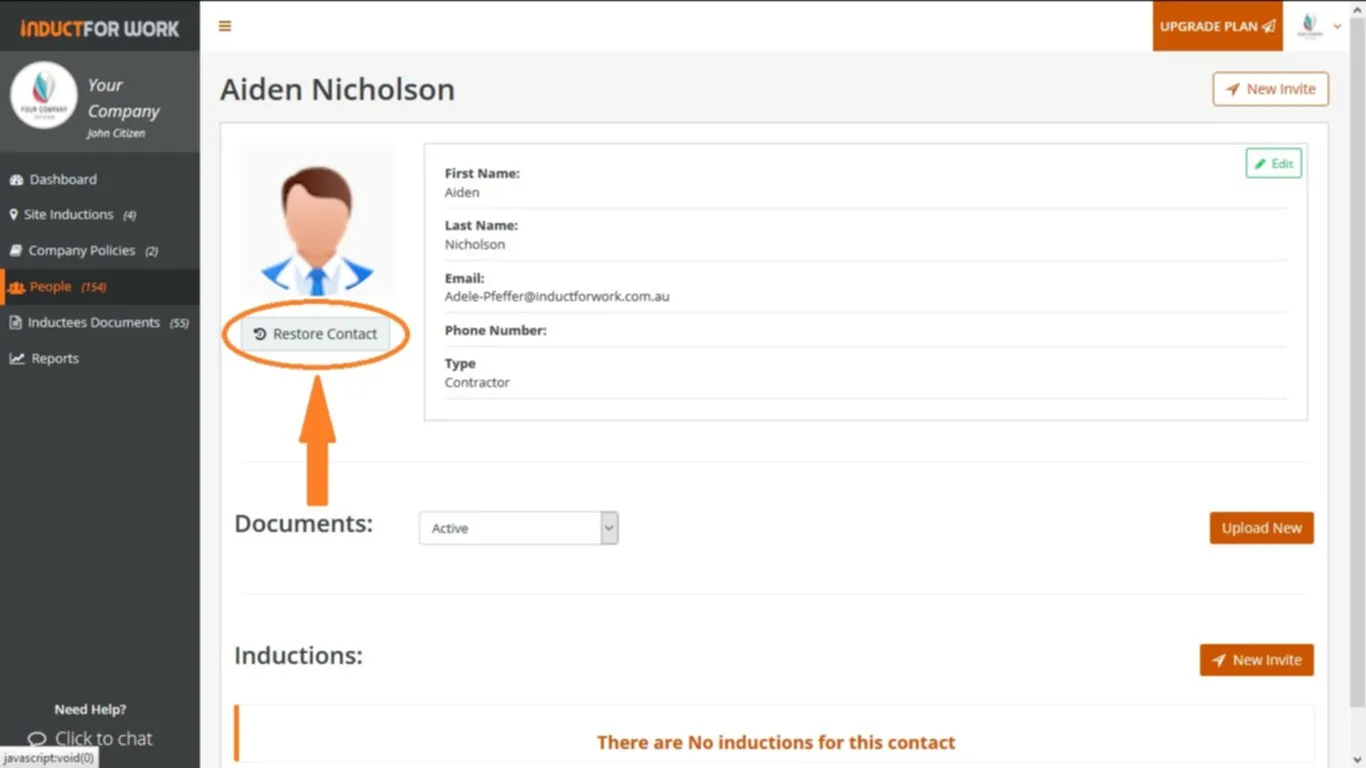The image size is (1366, 768).
Task: Click the Site Inductions pin icon
Action: coord(14,215)
